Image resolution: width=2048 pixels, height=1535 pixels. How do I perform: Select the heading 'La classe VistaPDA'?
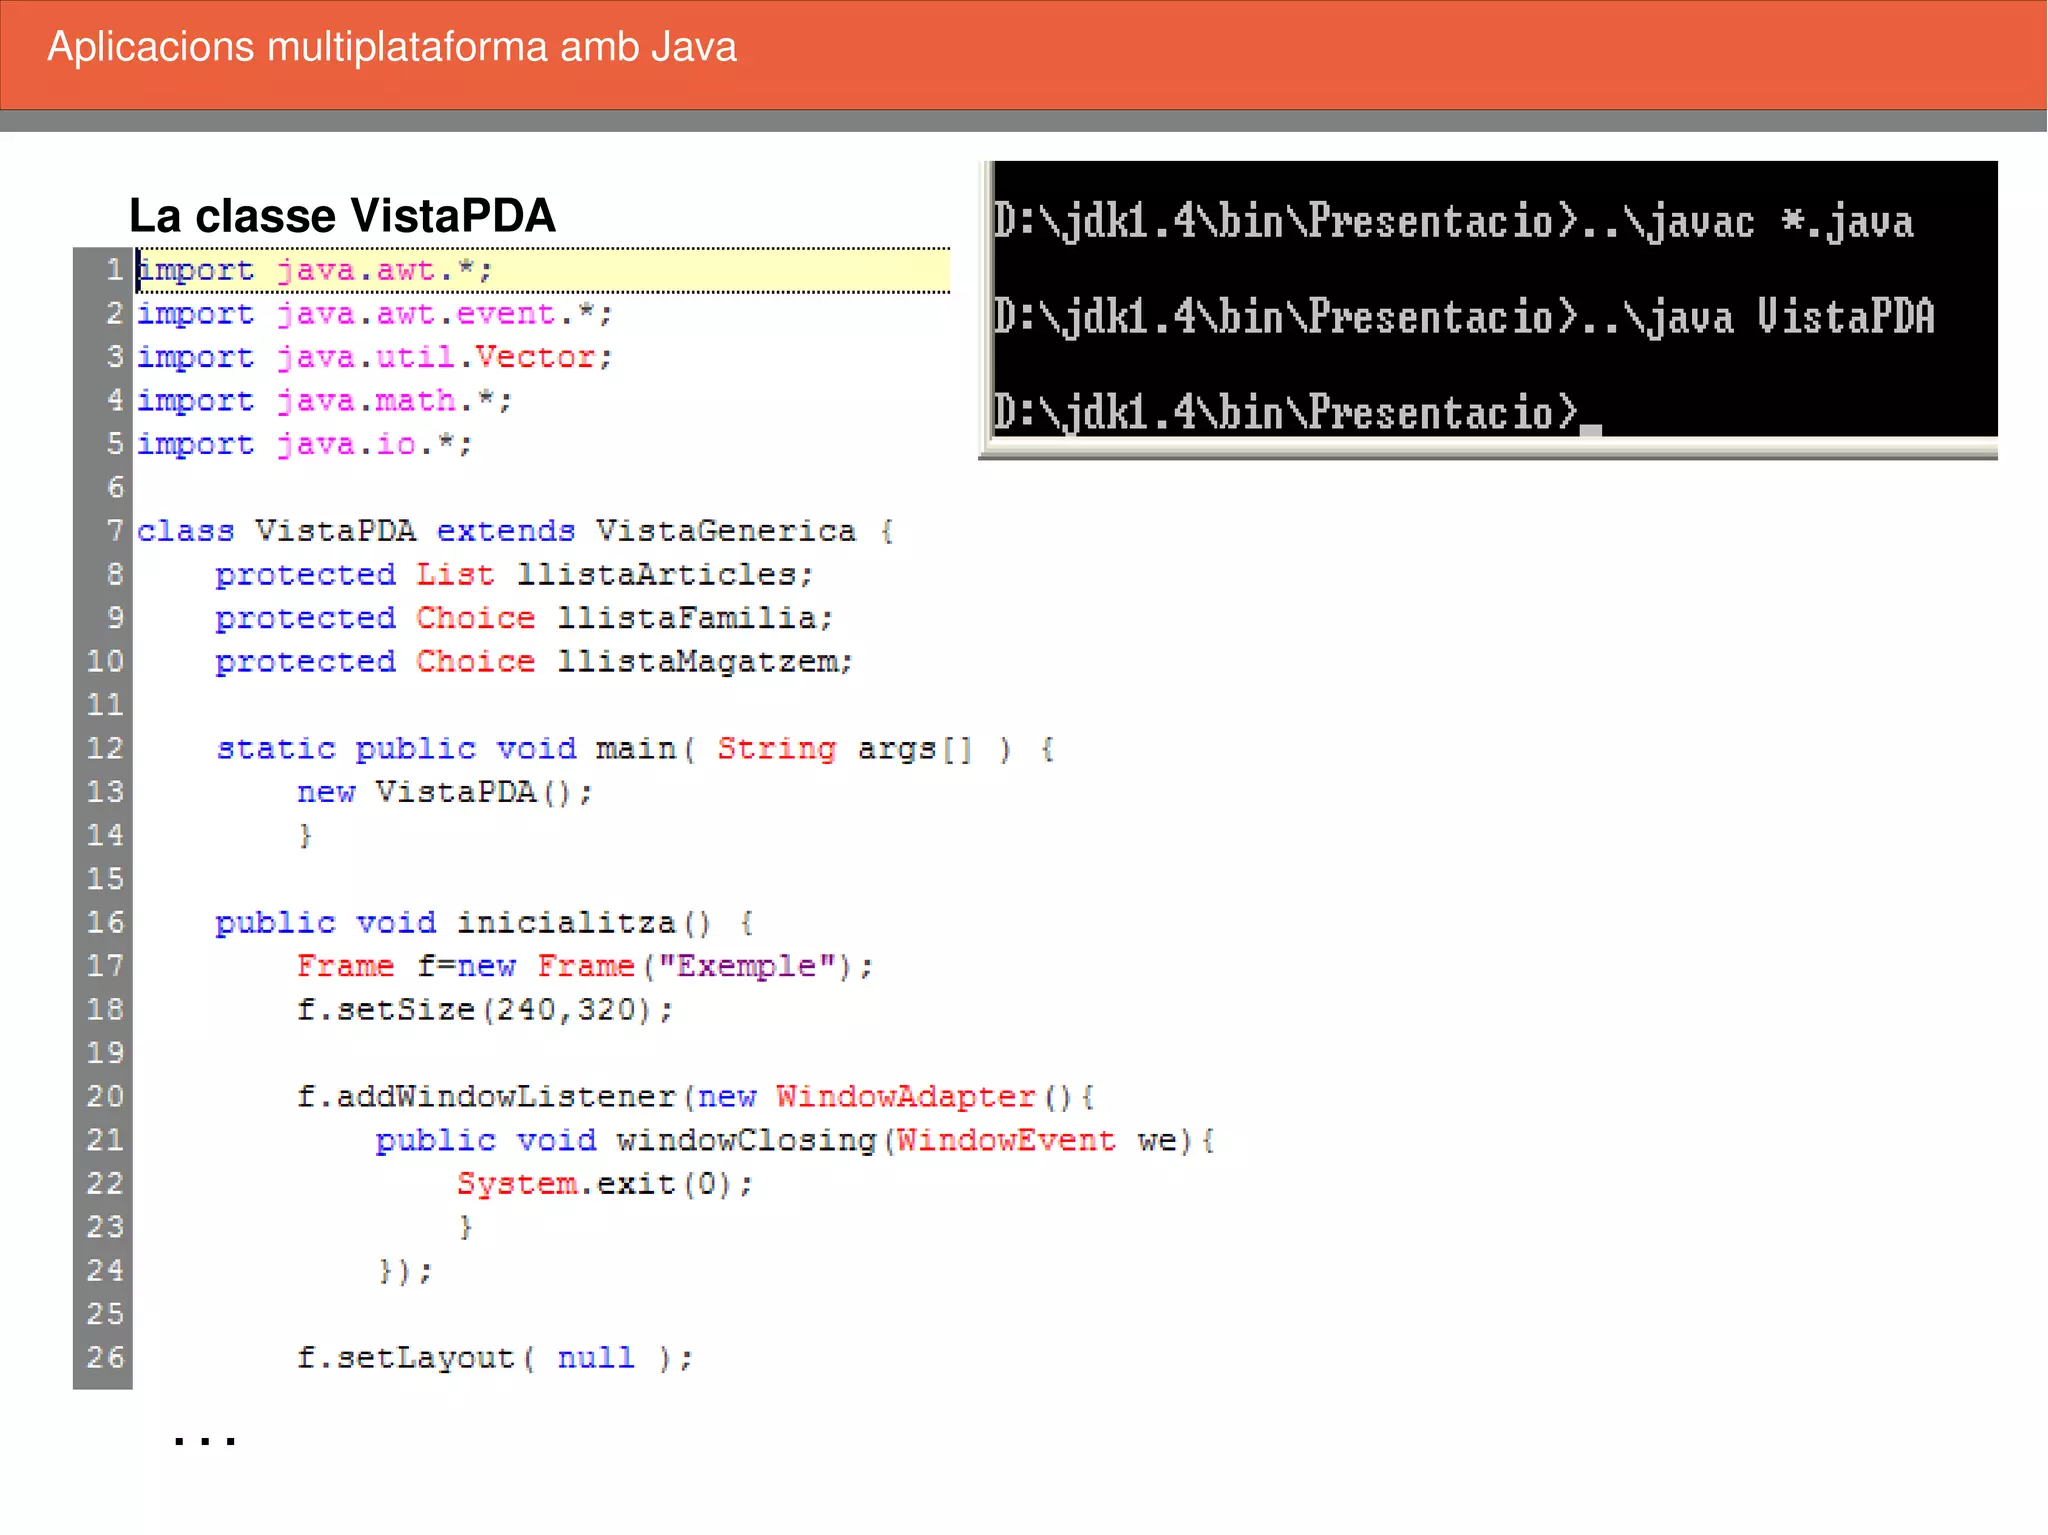click(x=342, y=215)
